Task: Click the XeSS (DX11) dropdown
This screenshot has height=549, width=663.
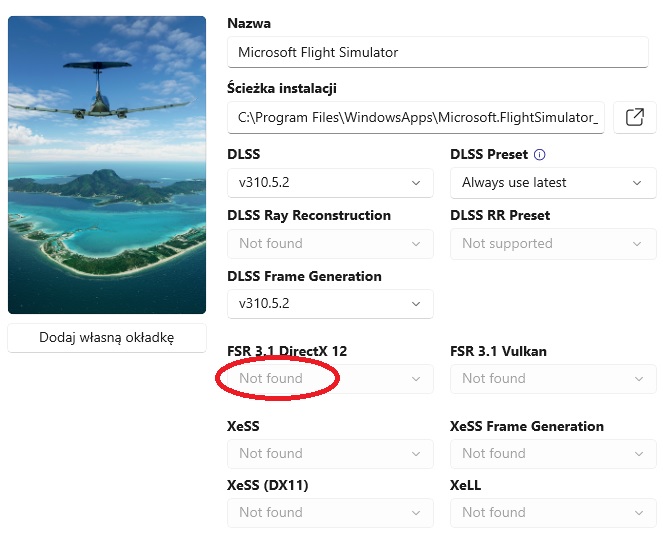Action: [330, 513]
